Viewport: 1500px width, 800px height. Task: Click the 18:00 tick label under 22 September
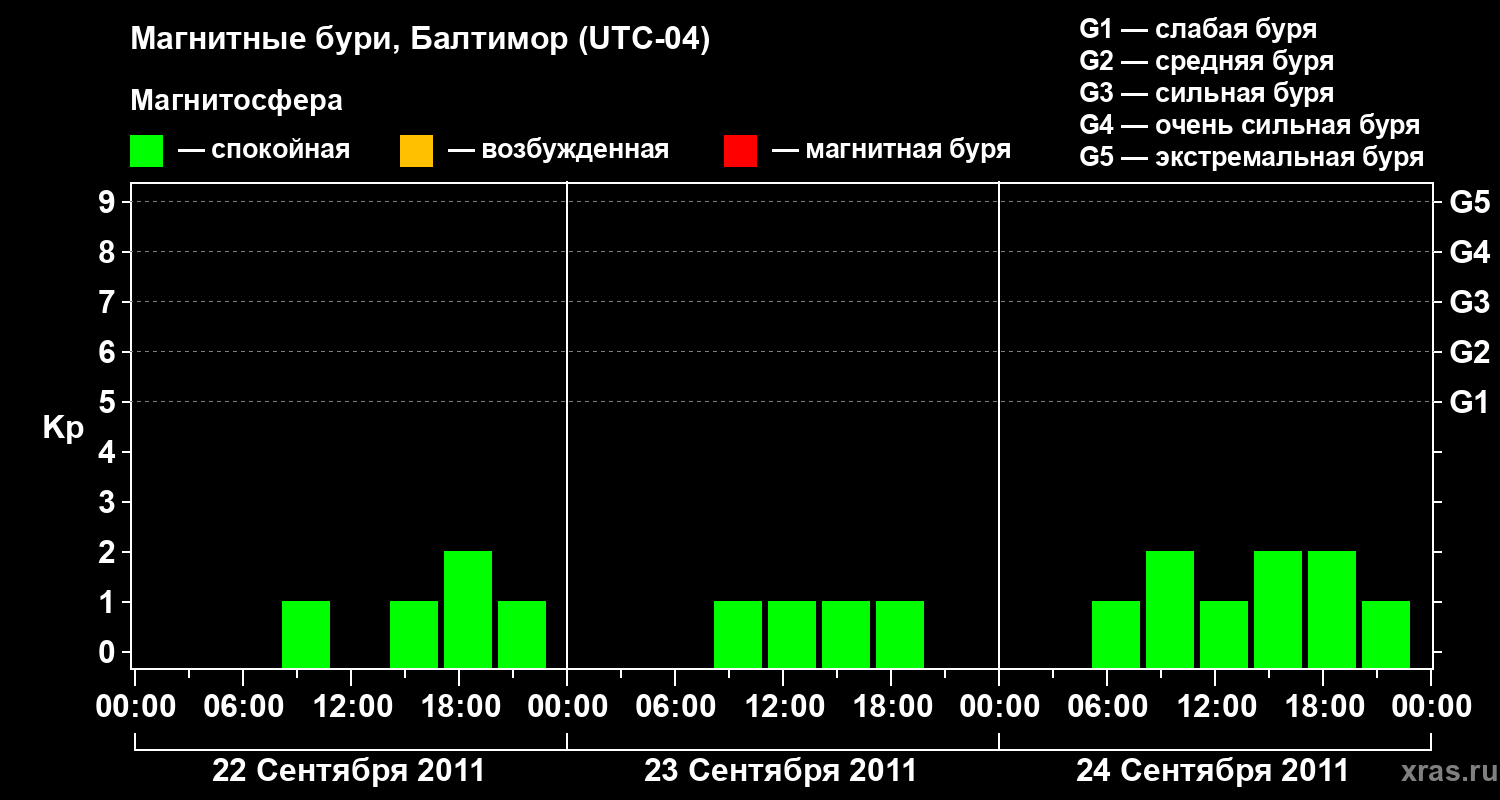460,707
